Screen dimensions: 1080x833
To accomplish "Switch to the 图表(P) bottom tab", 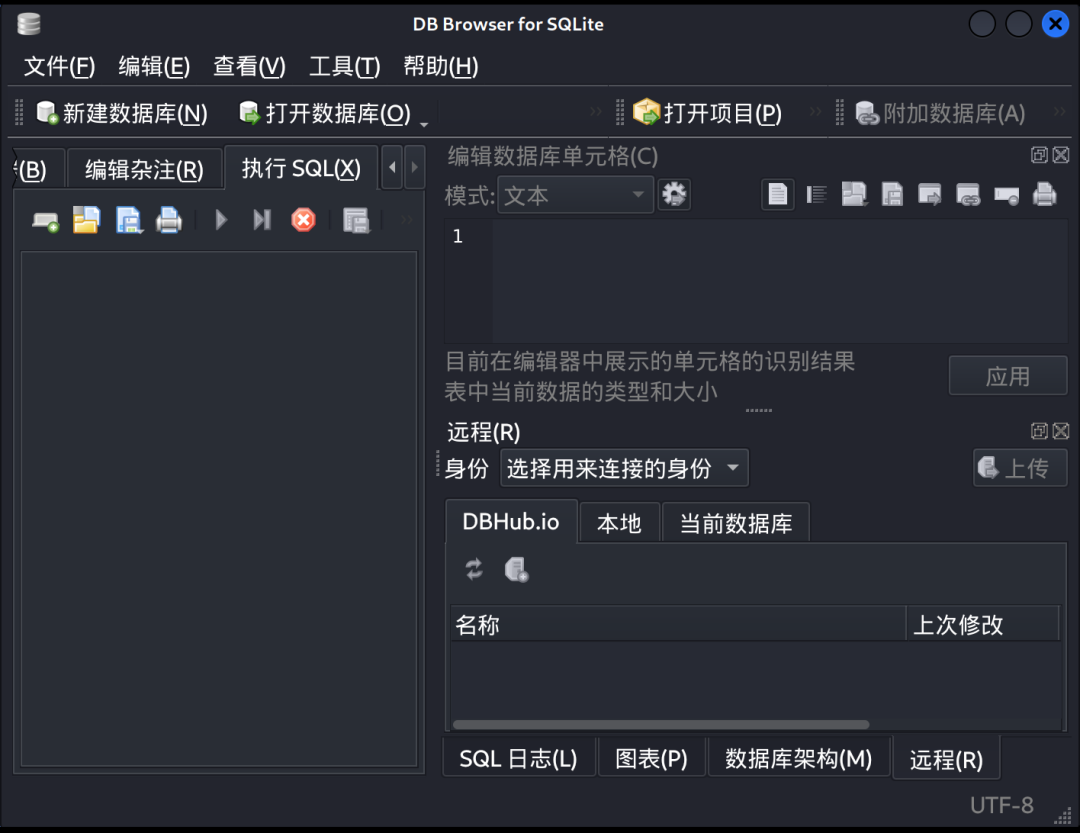I will click(x=651, y=759).
